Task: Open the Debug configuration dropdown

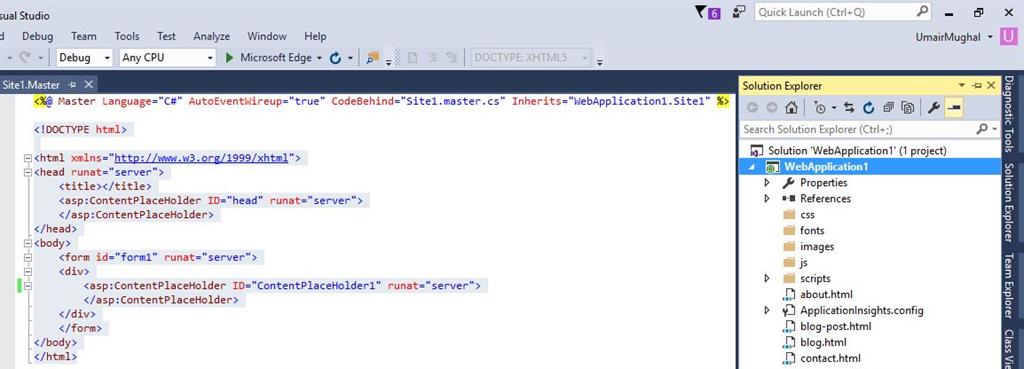Action: pyautogui.click(x=107, y=58)
